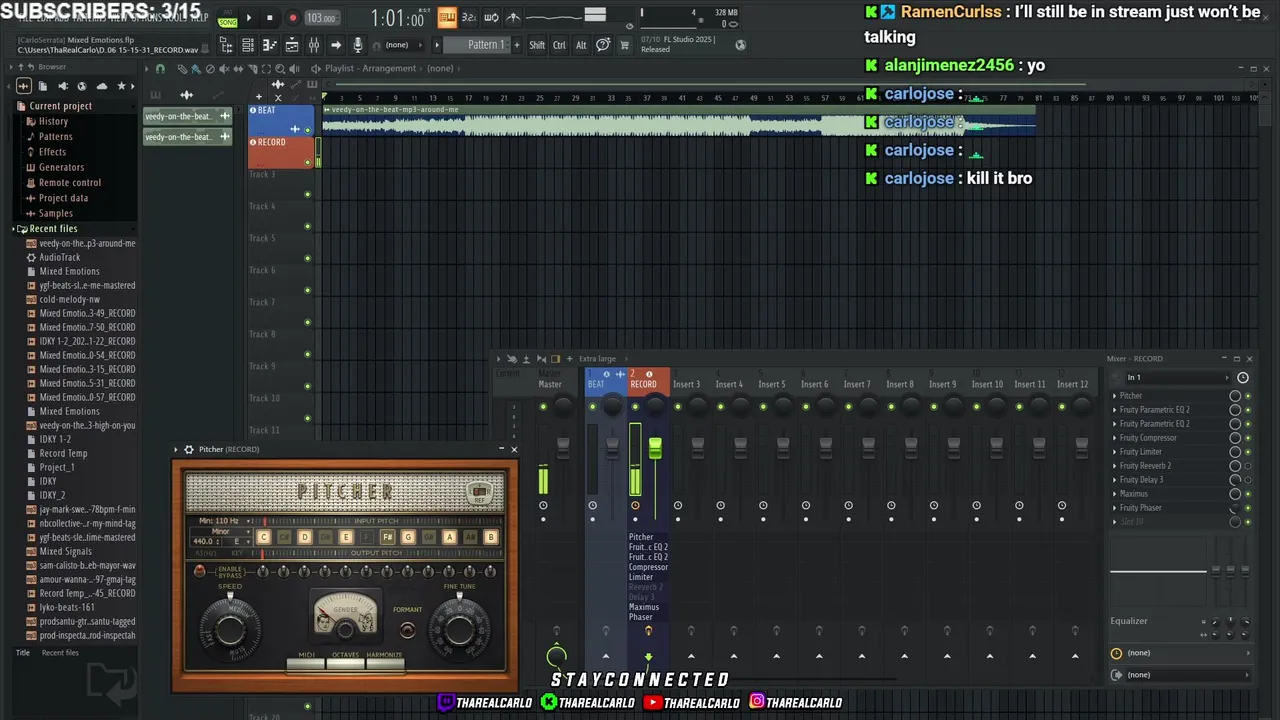This screenshot has width=1280, height=720.
Task: Mute the BEAT mixer track LED
Action: 592,406
